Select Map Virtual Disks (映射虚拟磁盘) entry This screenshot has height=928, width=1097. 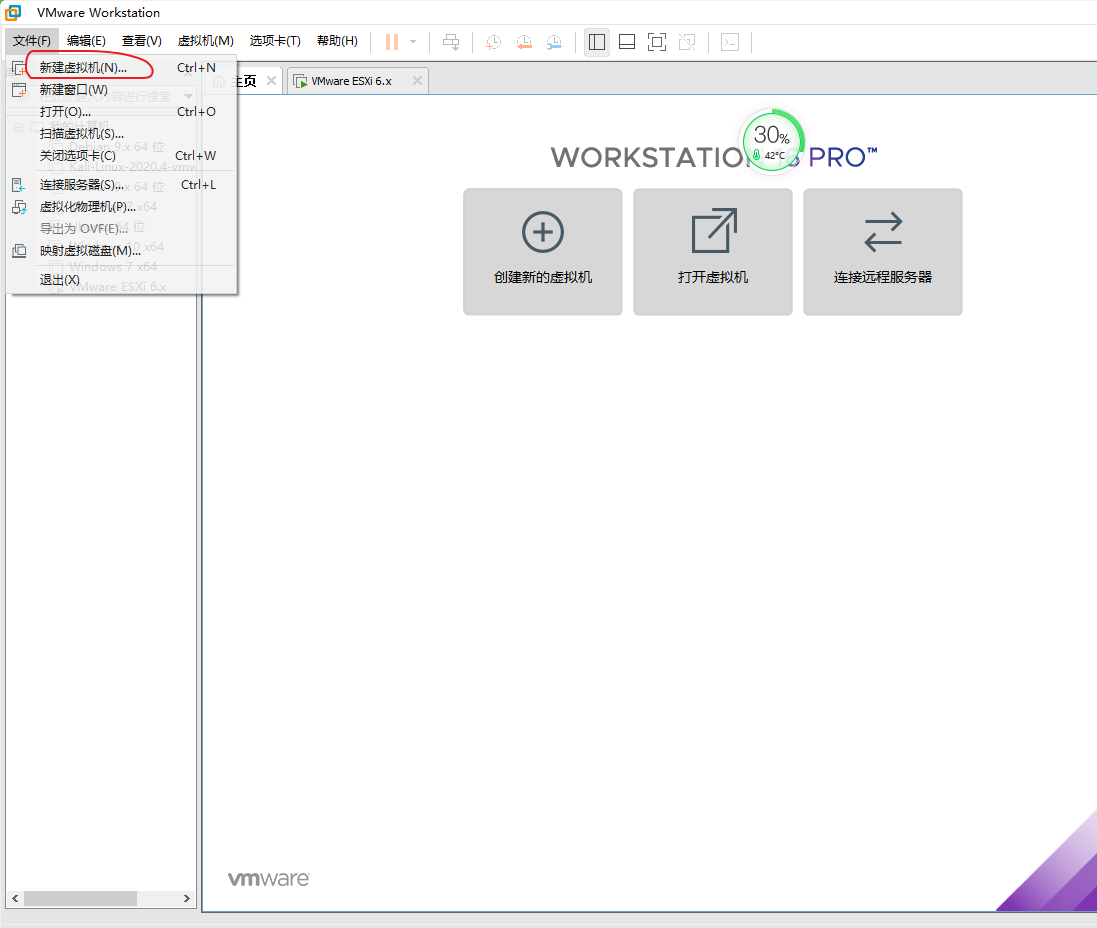(x=121, y=251)
